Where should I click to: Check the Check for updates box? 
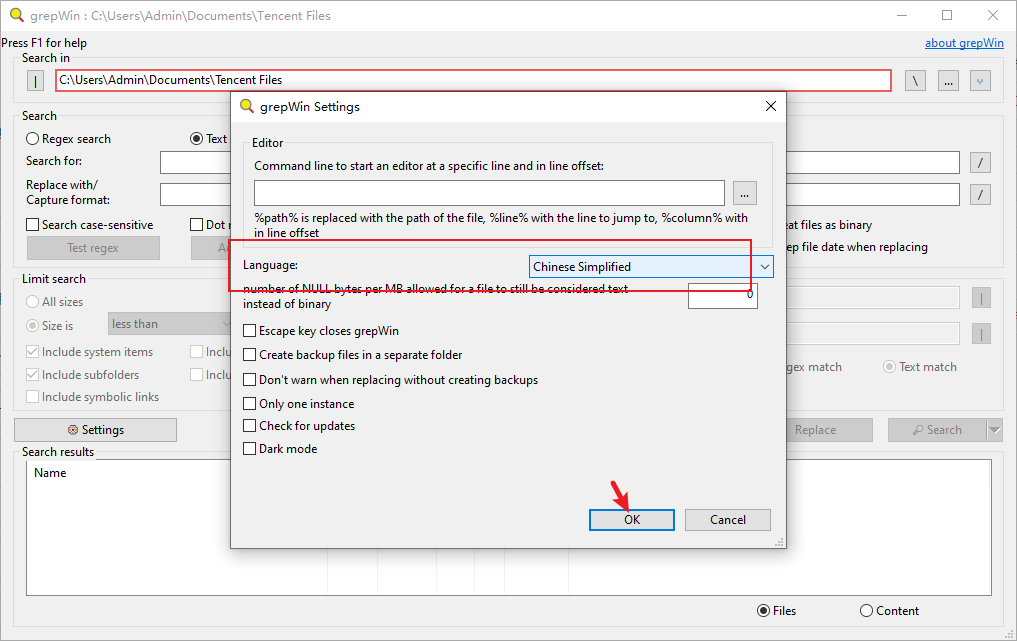coord(250,426)
